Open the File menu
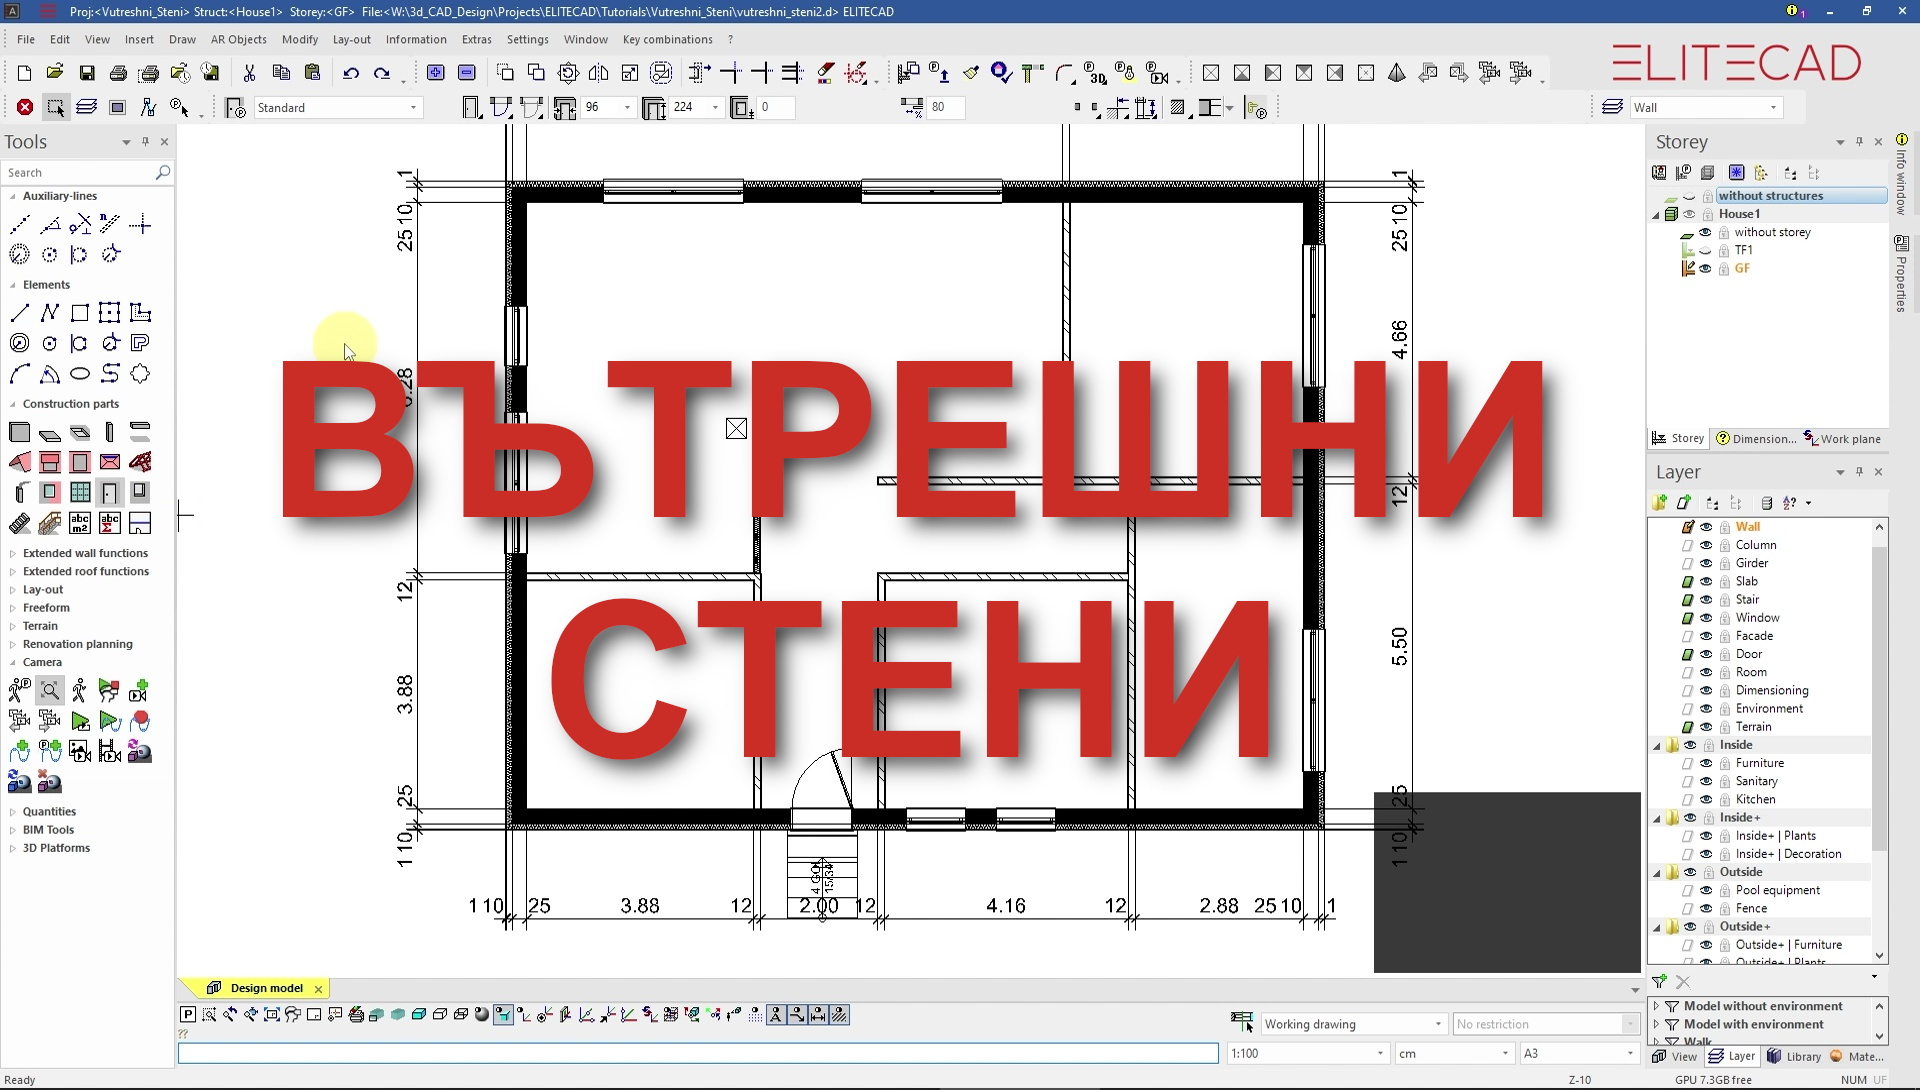Viewport: 1920px width, 1090px height. 26,39
